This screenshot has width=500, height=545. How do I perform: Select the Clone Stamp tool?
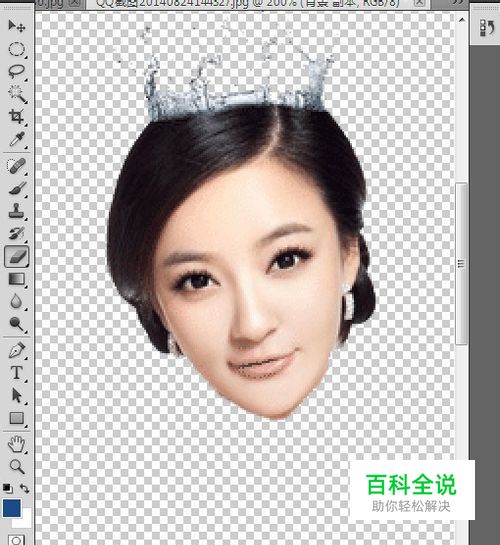16,211
